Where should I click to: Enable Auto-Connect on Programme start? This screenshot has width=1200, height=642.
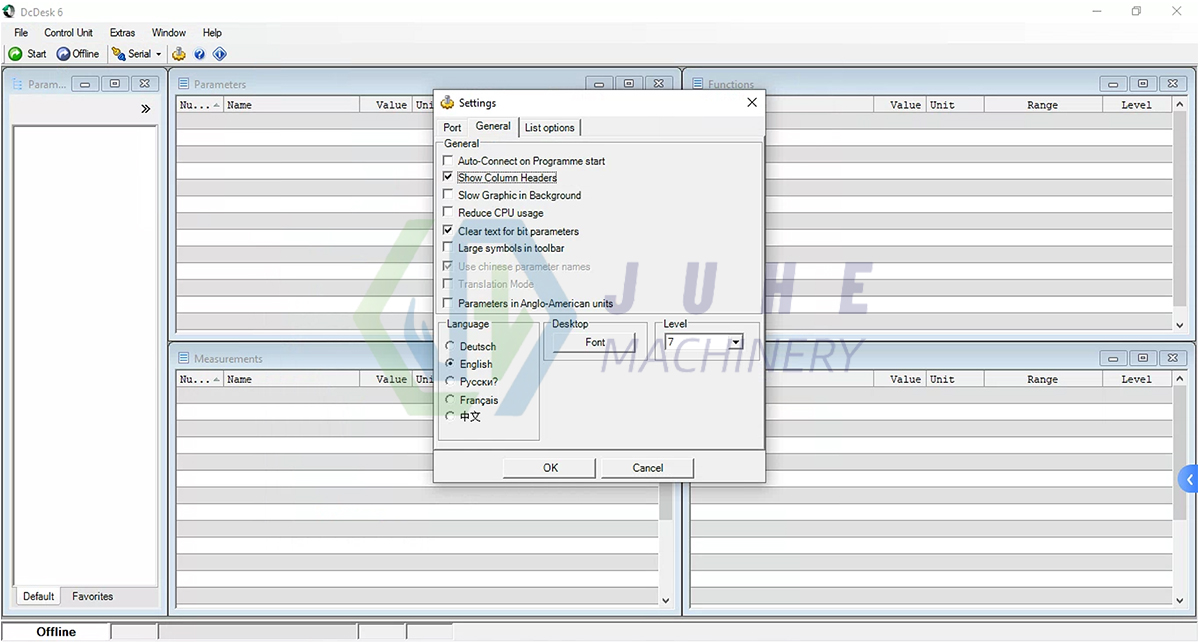click(448, 160)
